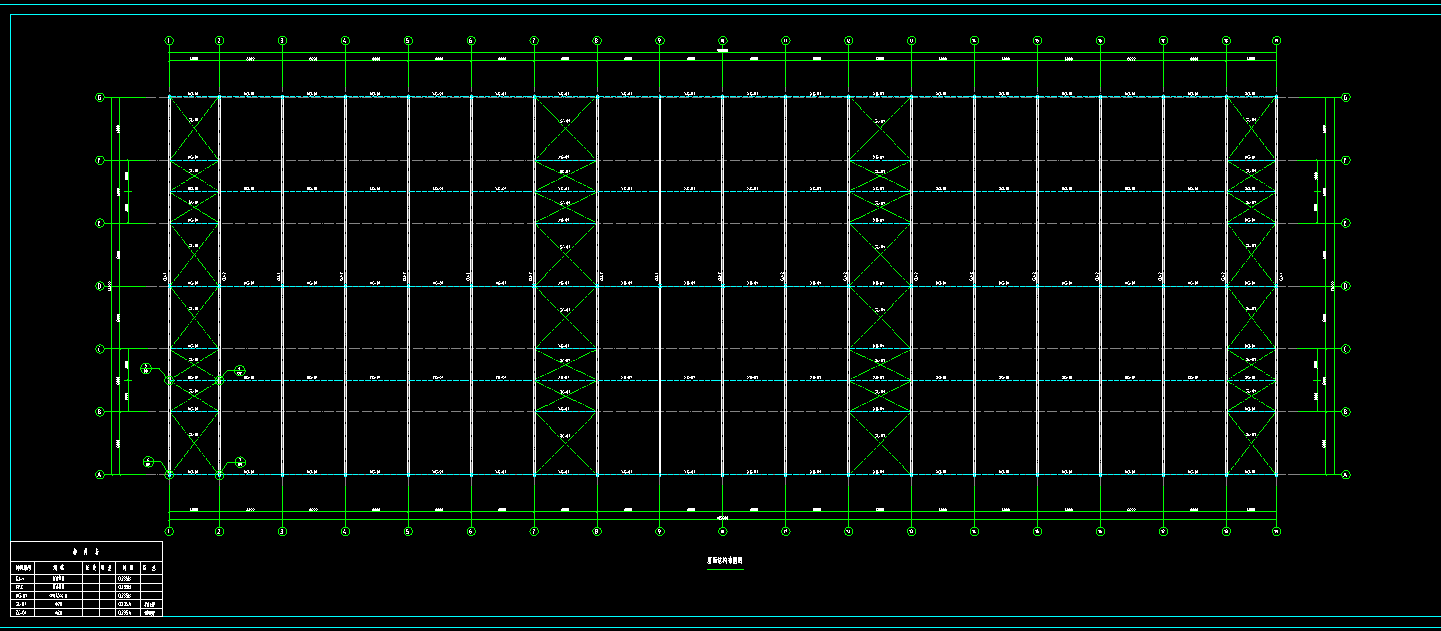Viewport: 1441px width, 631px height.
Task: Click grid bubble 1 on top axis
Action: click(169, 41)
